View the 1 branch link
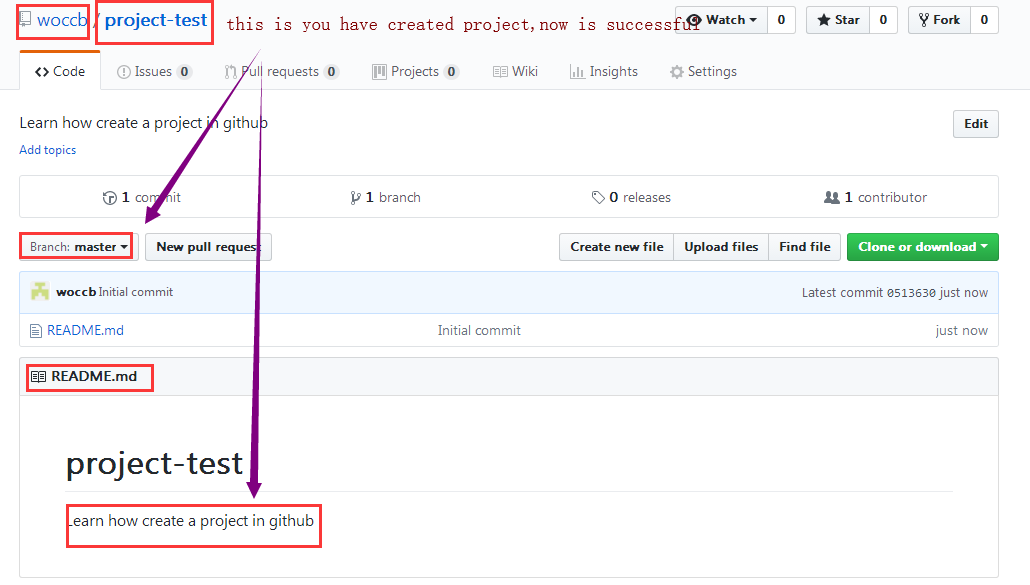Viewport: 1030px width, 585px height. click(x=386, y=198)
